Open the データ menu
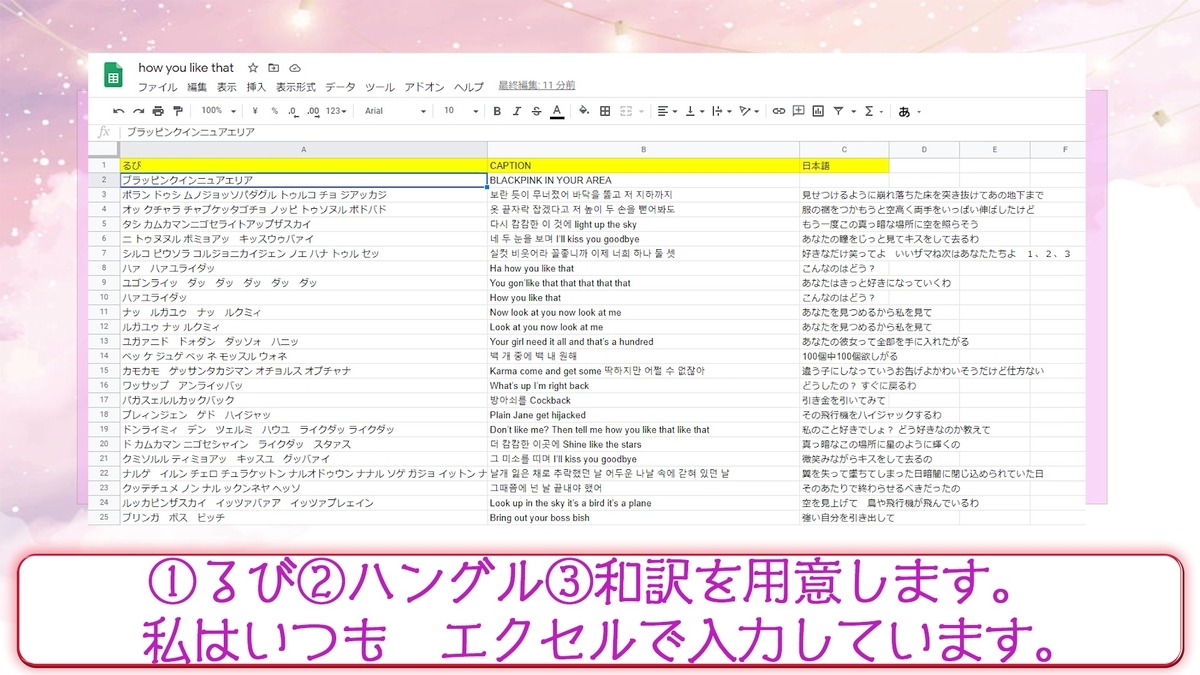 pyautogui.click(x=340, y=87)
